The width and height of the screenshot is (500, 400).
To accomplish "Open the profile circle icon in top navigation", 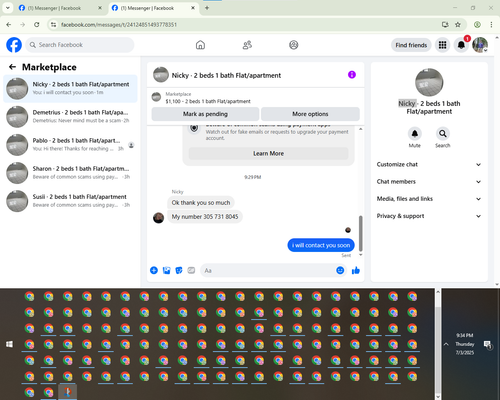I will click(x=294, y=45).
